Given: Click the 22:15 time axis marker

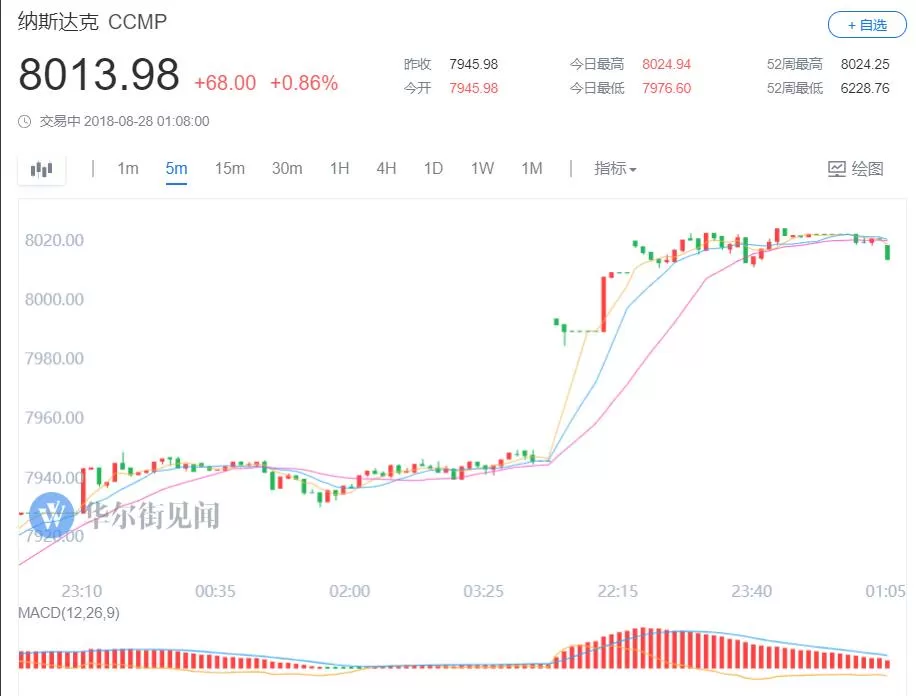Looking at the screenshot, I should click(617, 591).
